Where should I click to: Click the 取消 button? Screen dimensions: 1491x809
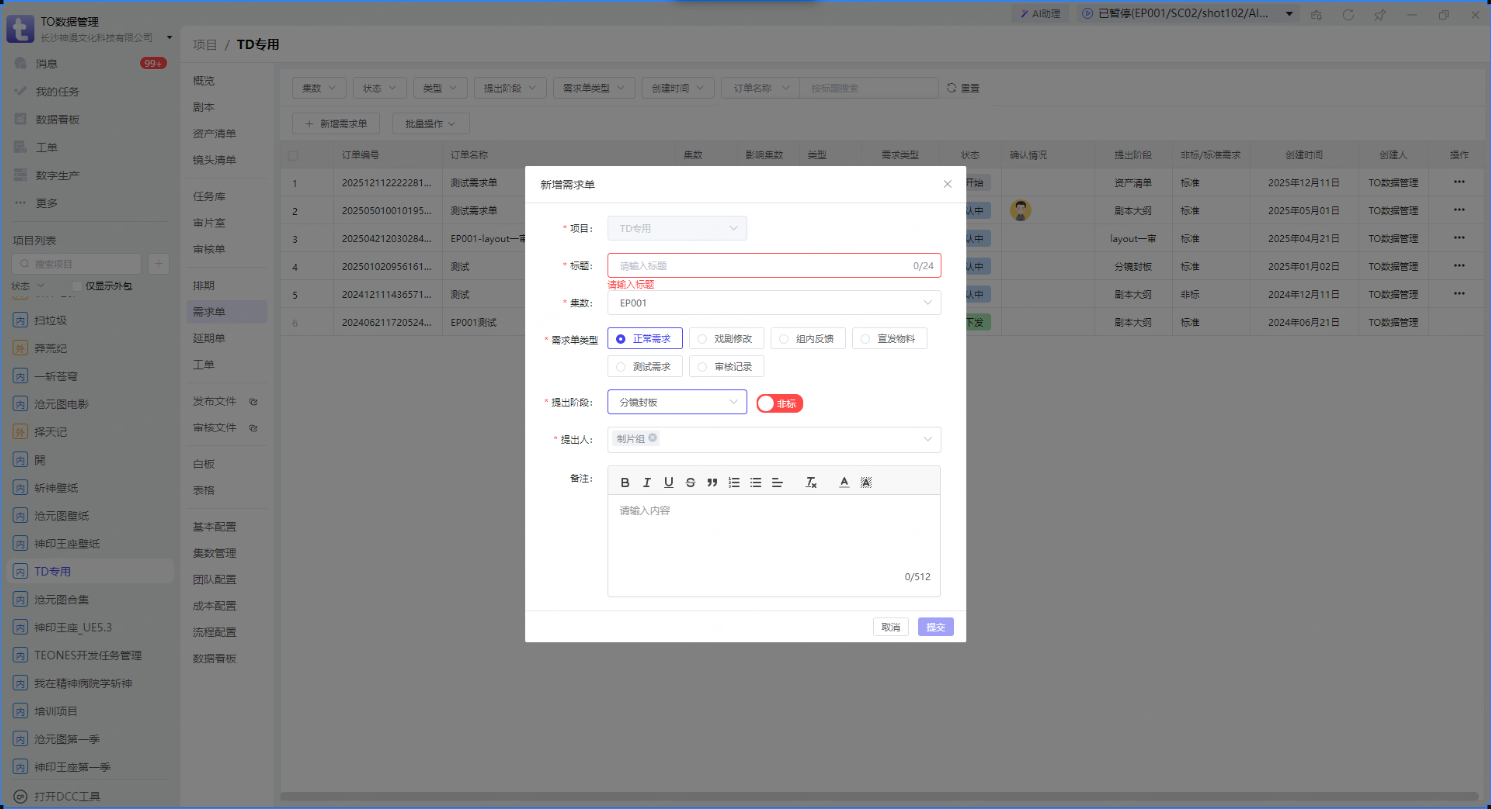coord(891,627)
